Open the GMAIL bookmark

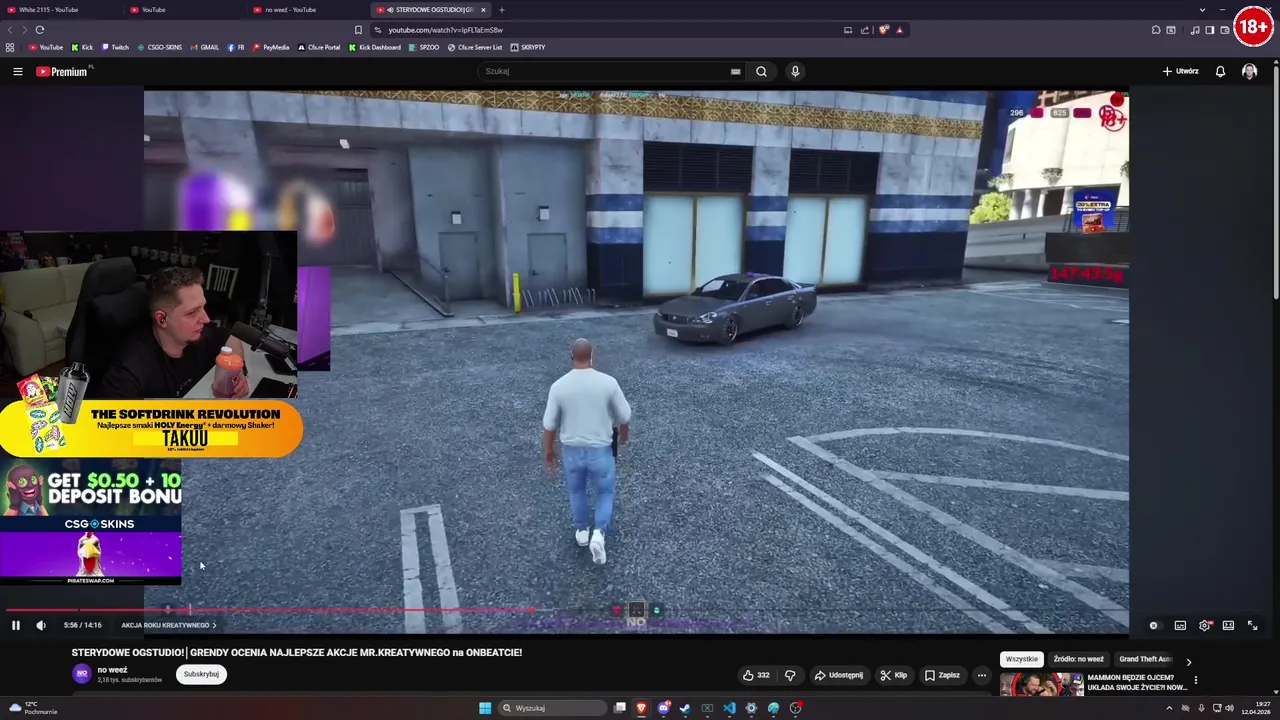(x=204, y=47)
